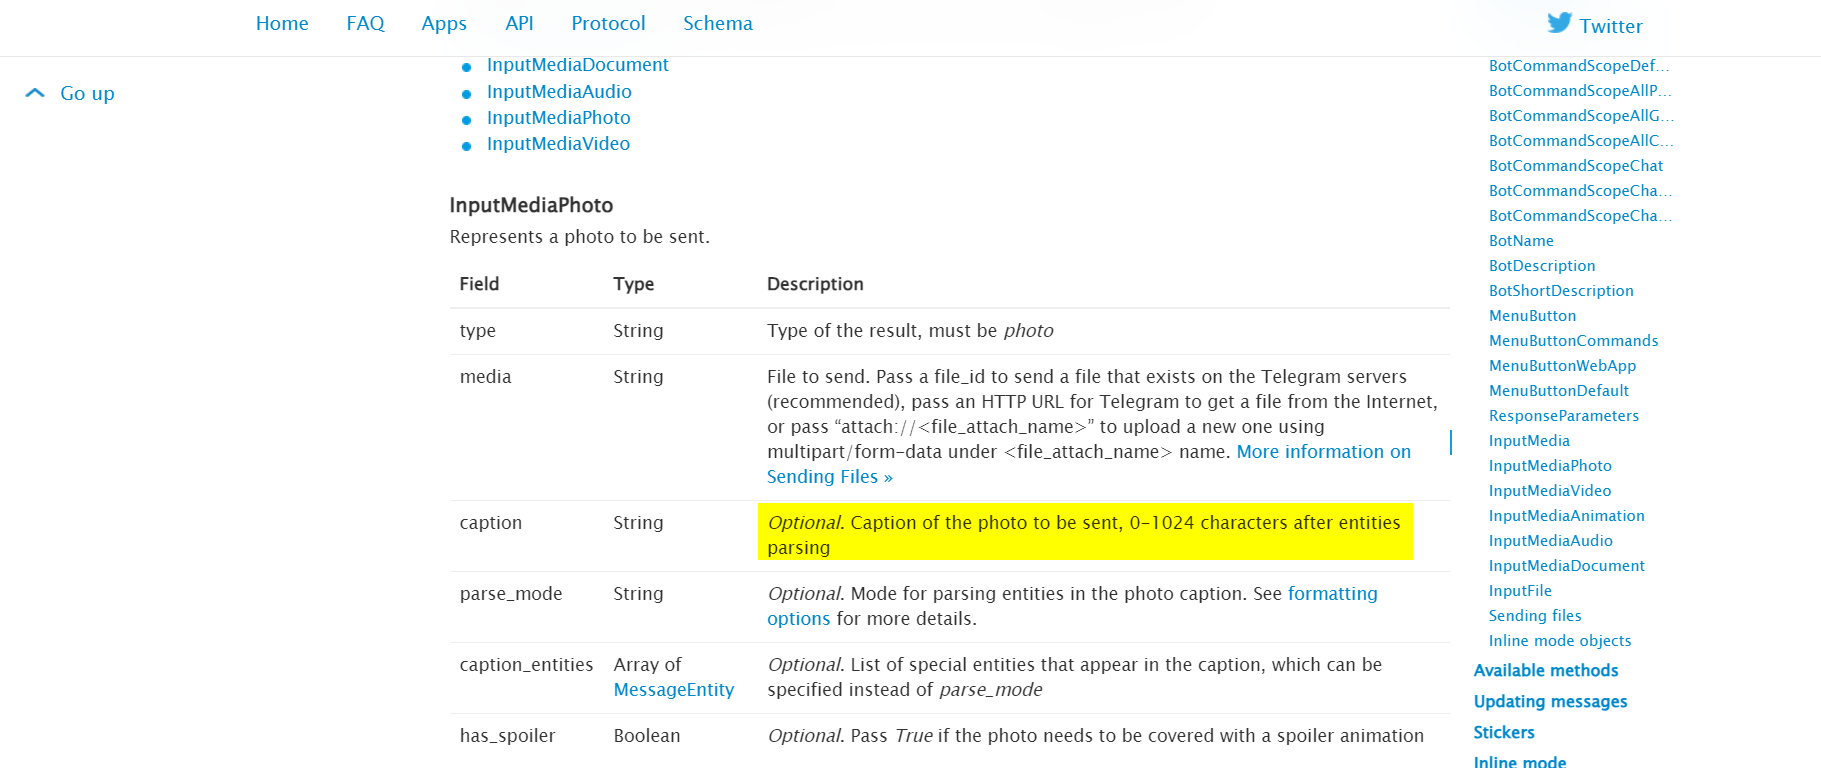
Task: Open the MessageEntity type link
Action: 674,690
